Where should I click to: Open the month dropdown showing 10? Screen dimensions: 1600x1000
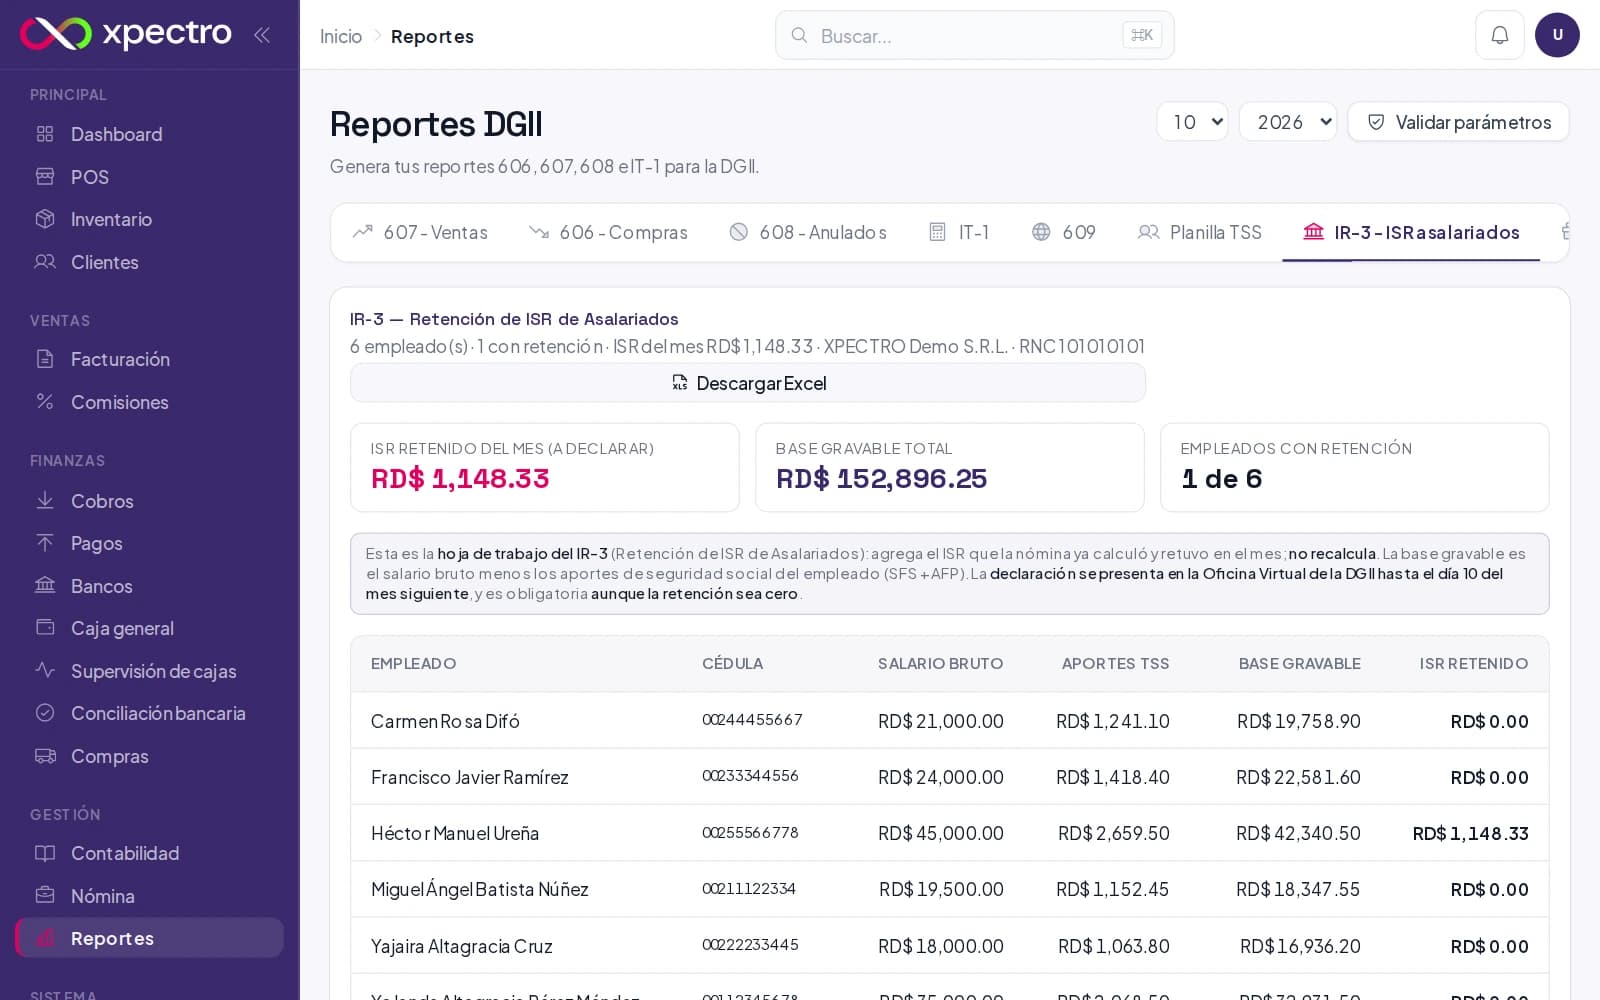point(1192,122)
